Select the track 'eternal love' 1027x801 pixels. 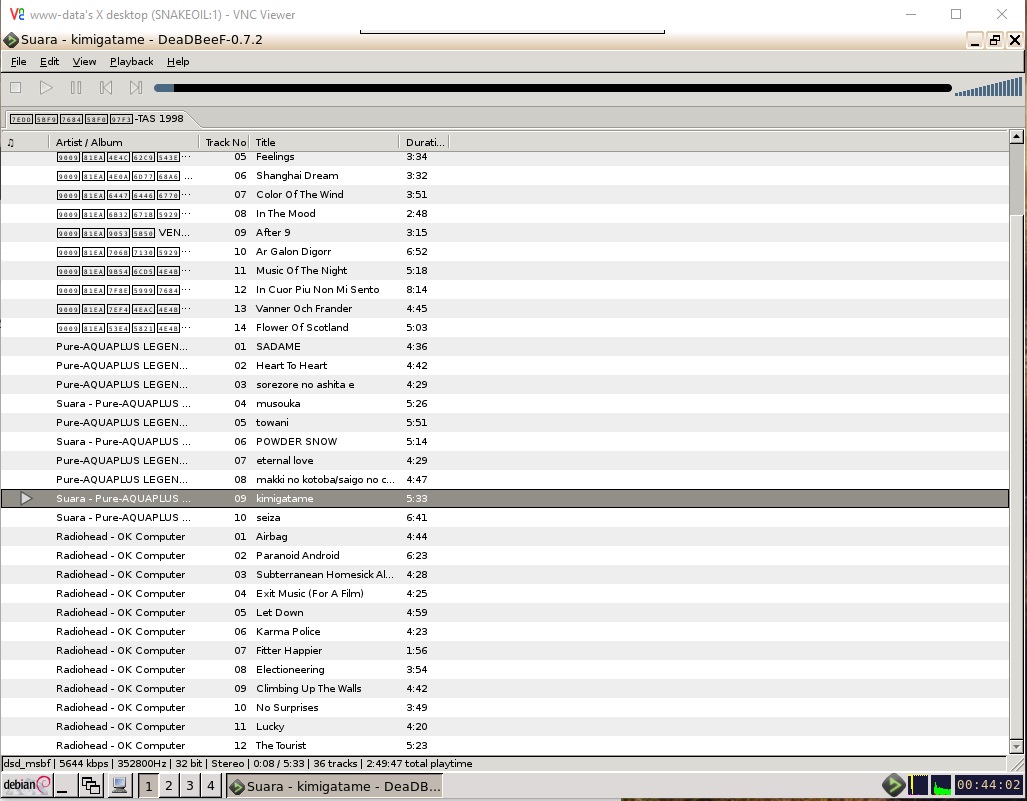point(504,460)
